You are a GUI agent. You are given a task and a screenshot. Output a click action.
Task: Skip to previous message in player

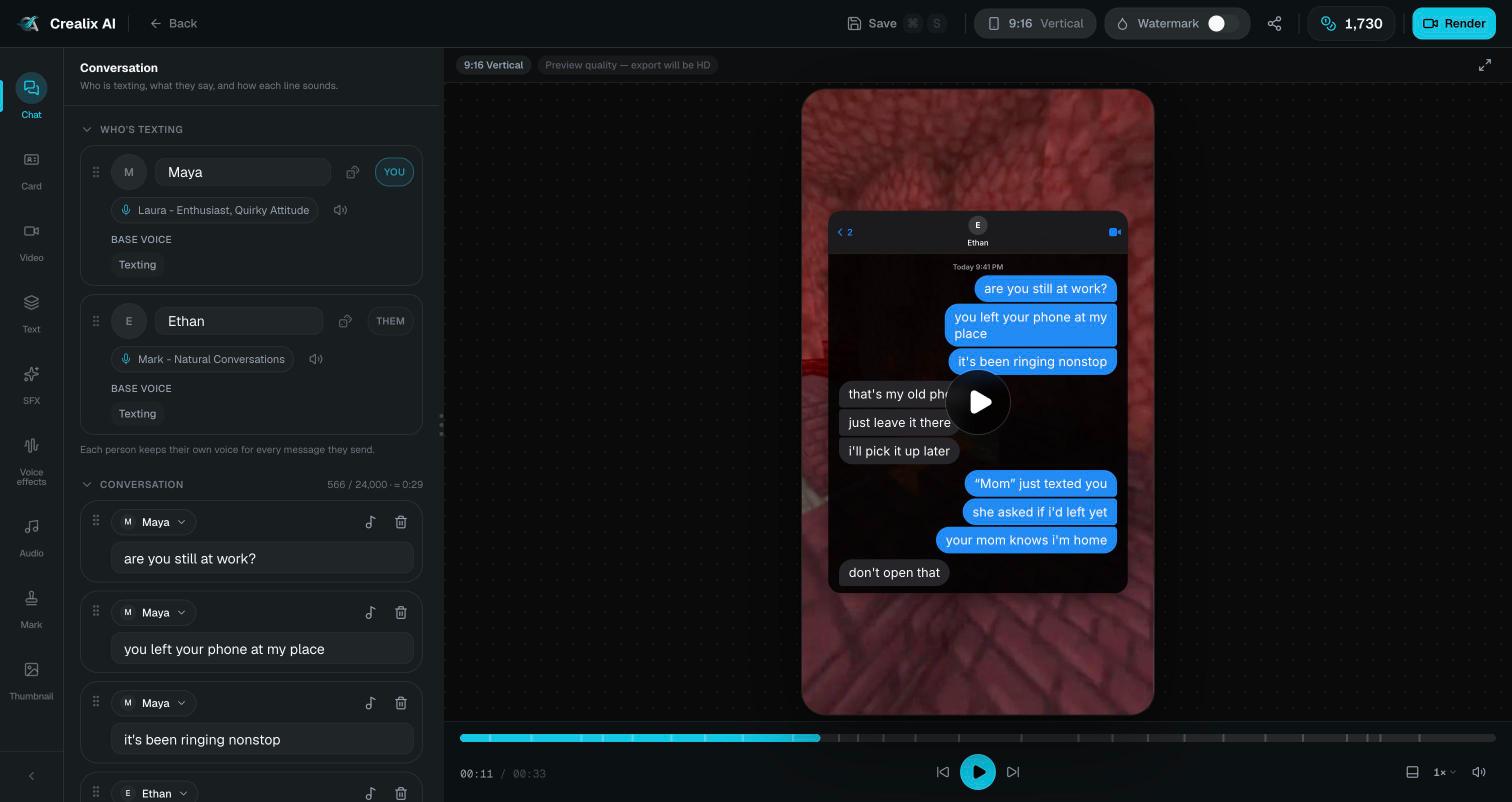coord(942,772)
